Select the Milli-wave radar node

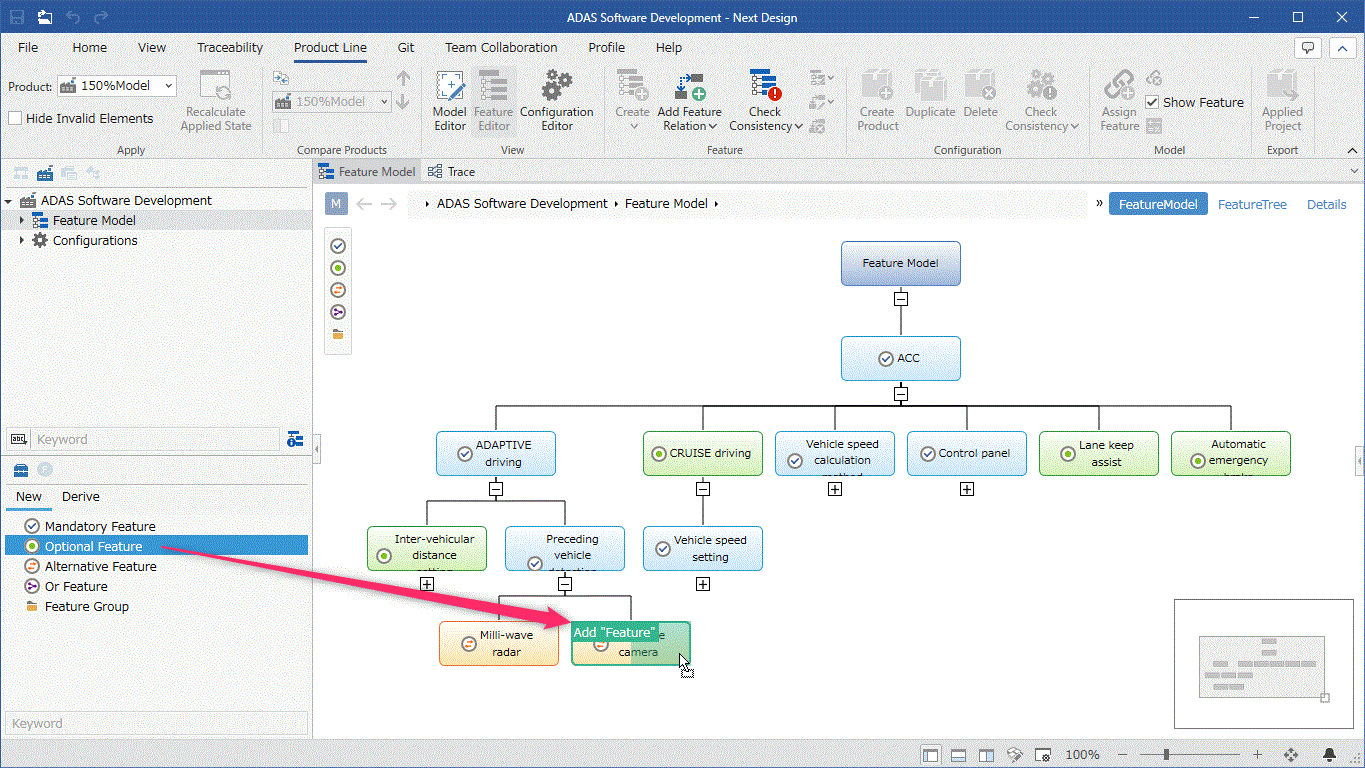[499, 643]
